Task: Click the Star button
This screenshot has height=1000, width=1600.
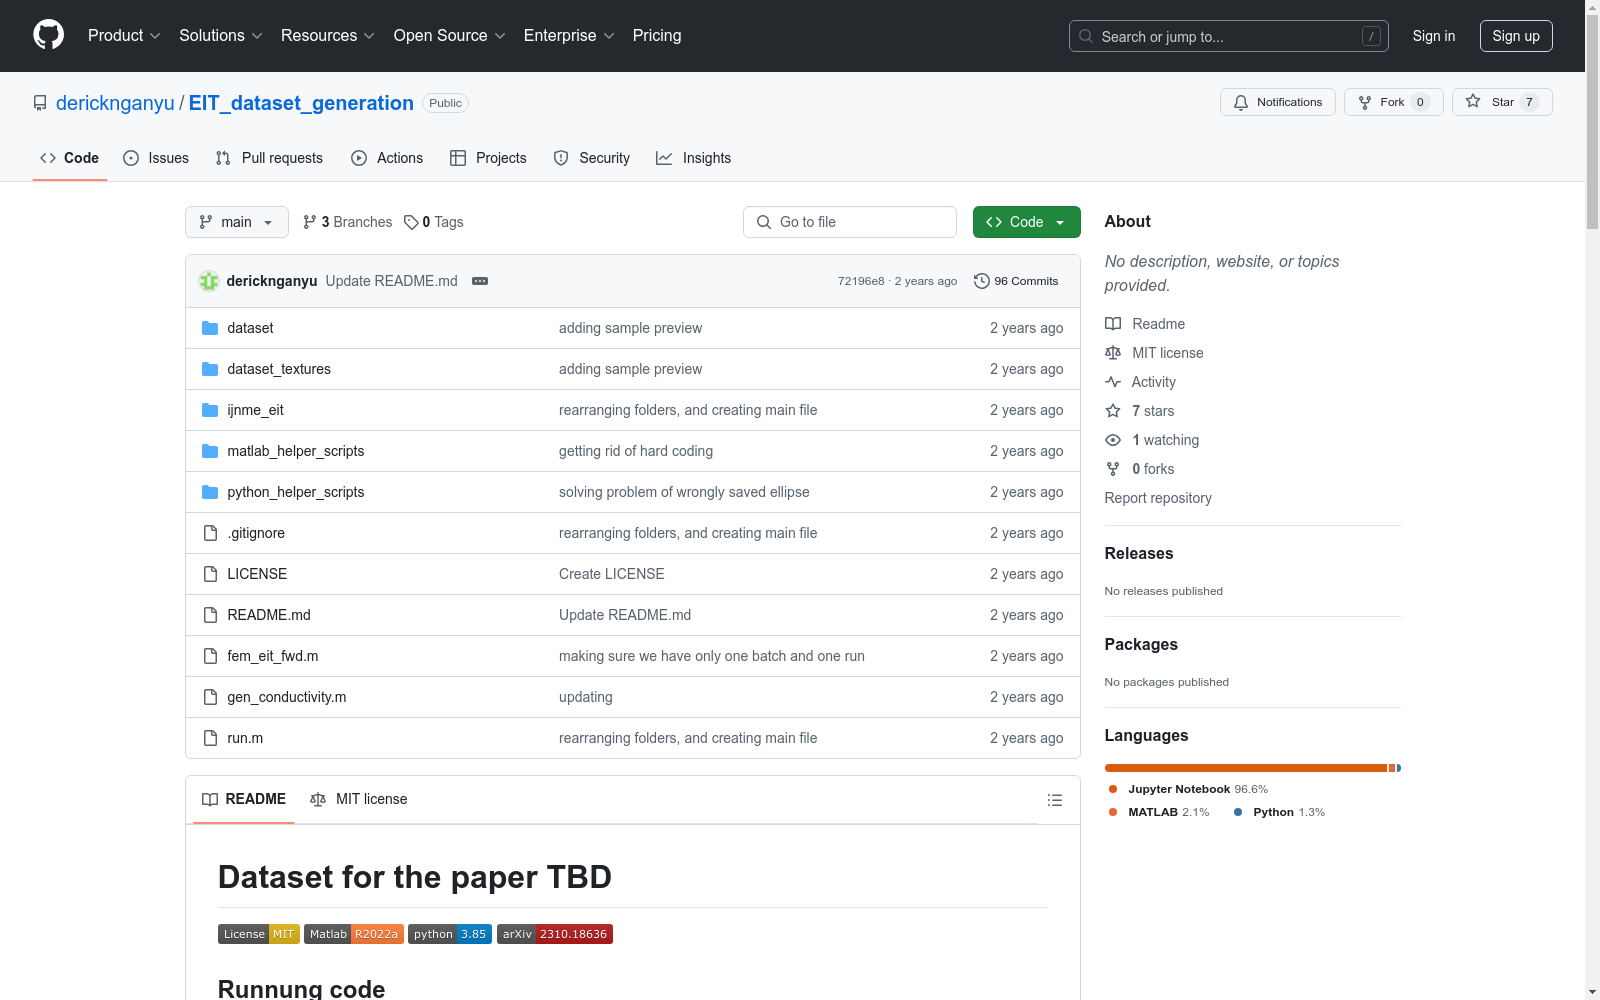Action: point(1501,102)
